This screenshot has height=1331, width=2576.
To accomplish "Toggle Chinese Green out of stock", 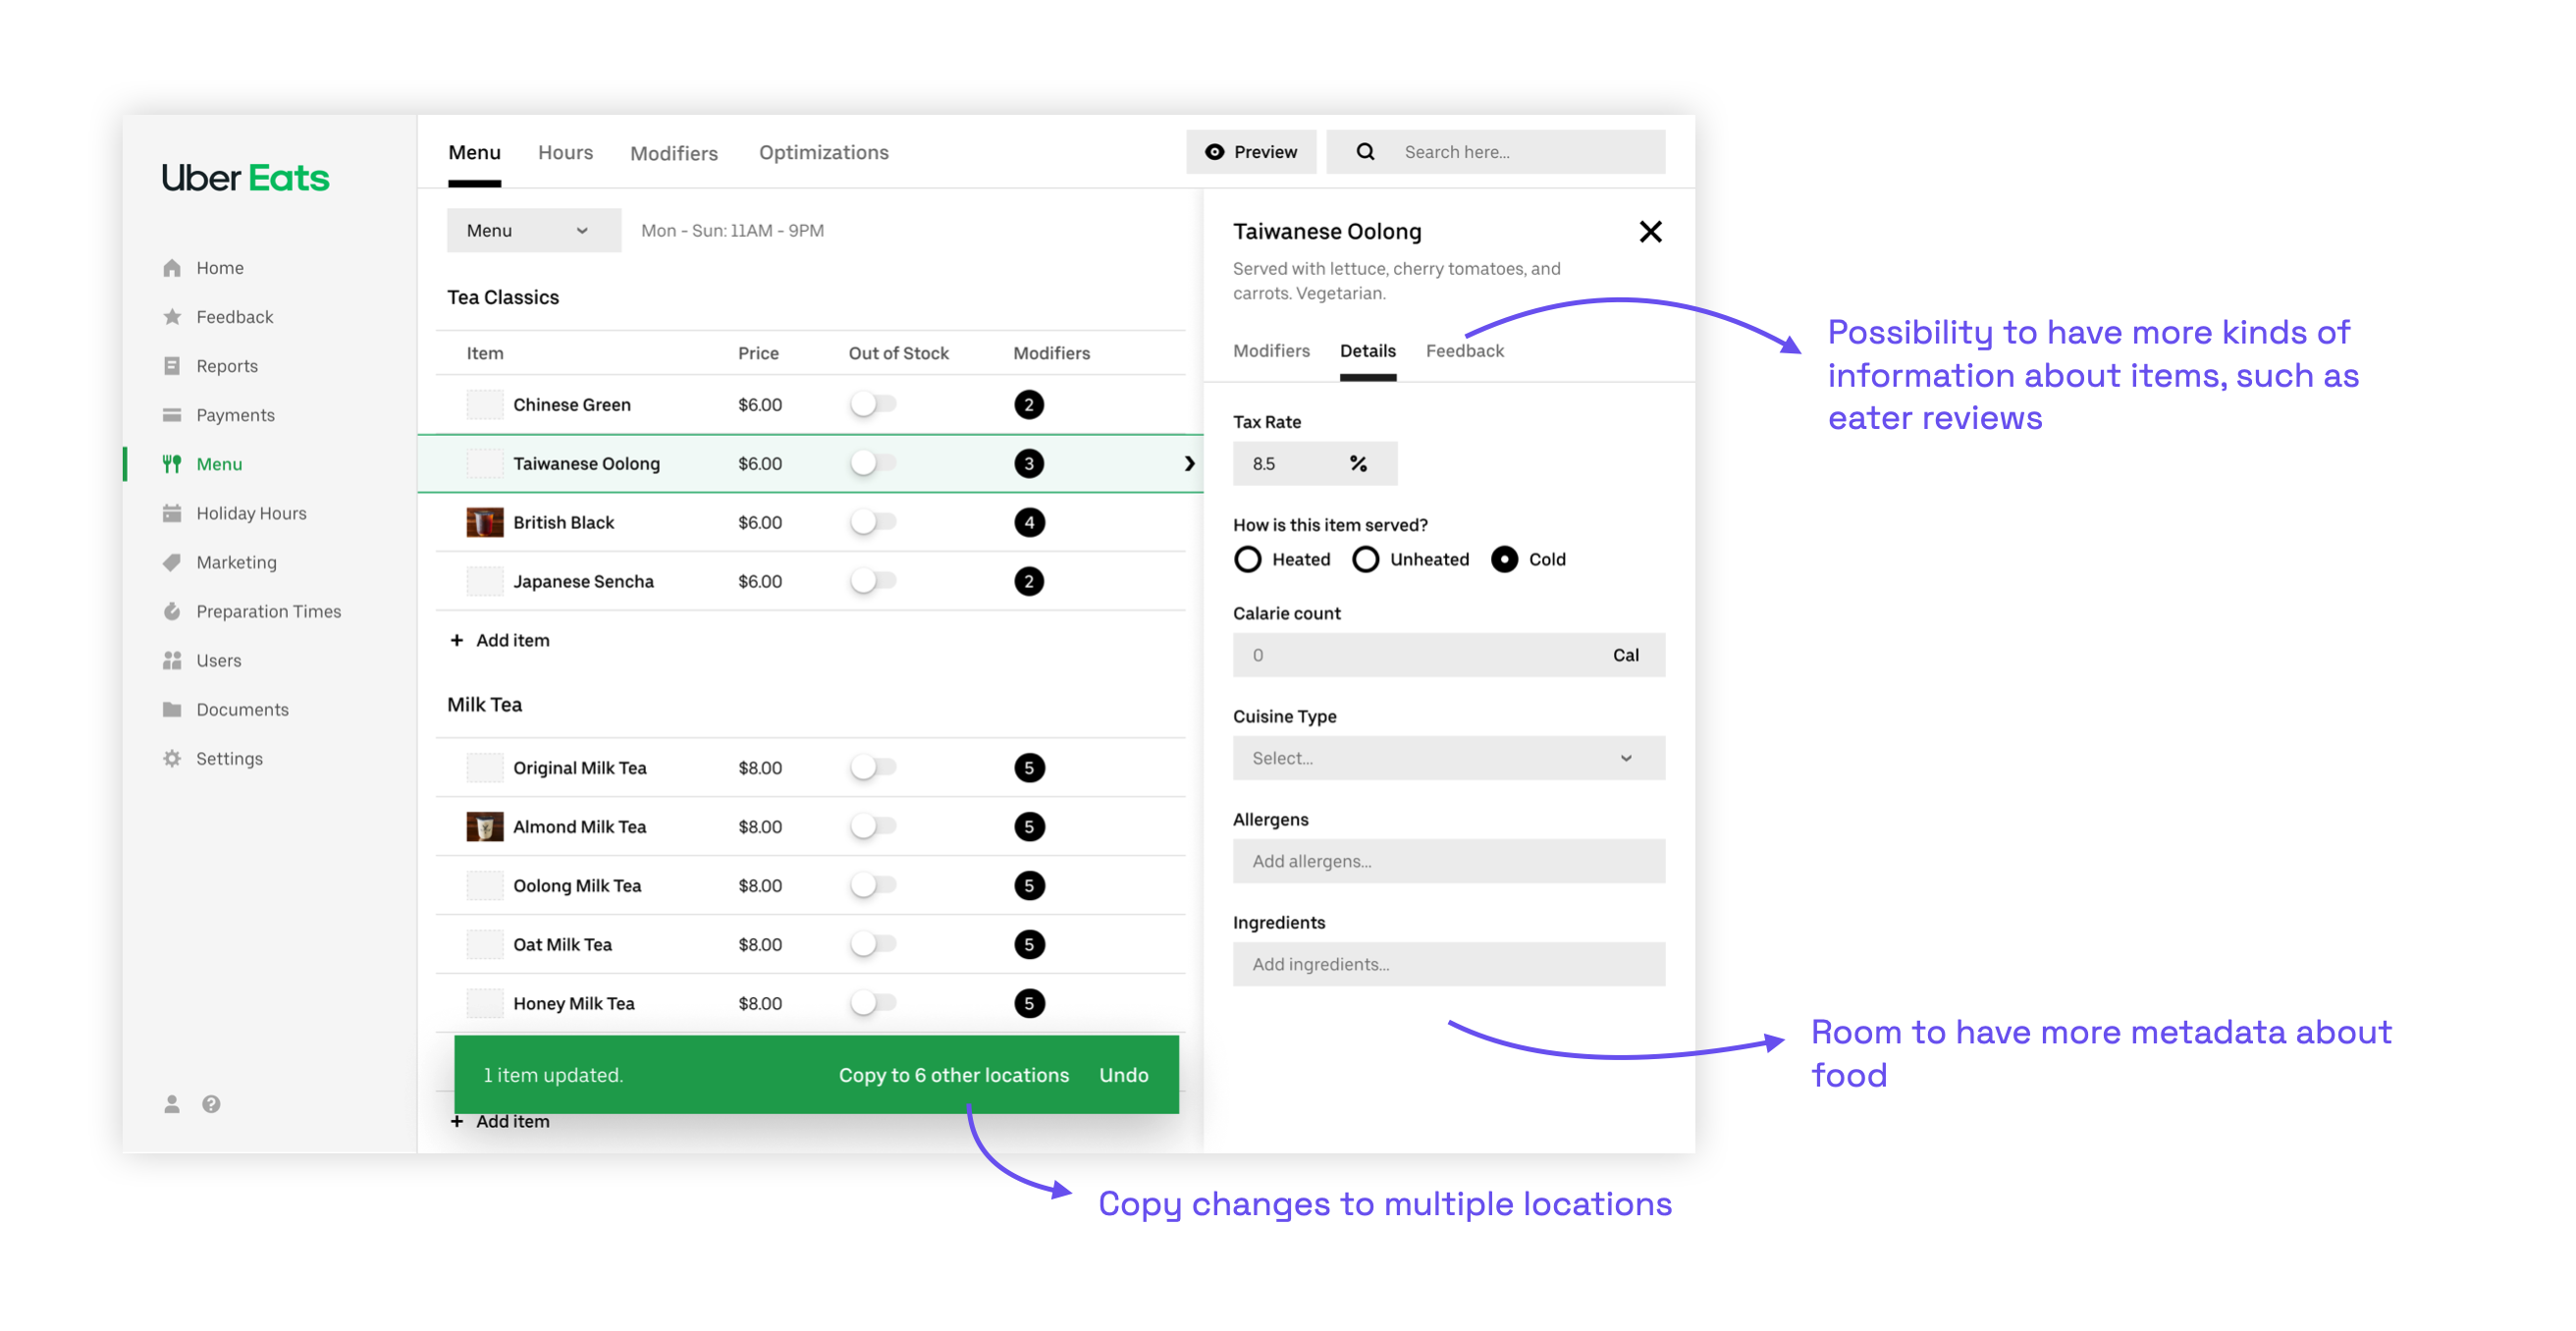I will pyautogui.click(x=874, y=404).
